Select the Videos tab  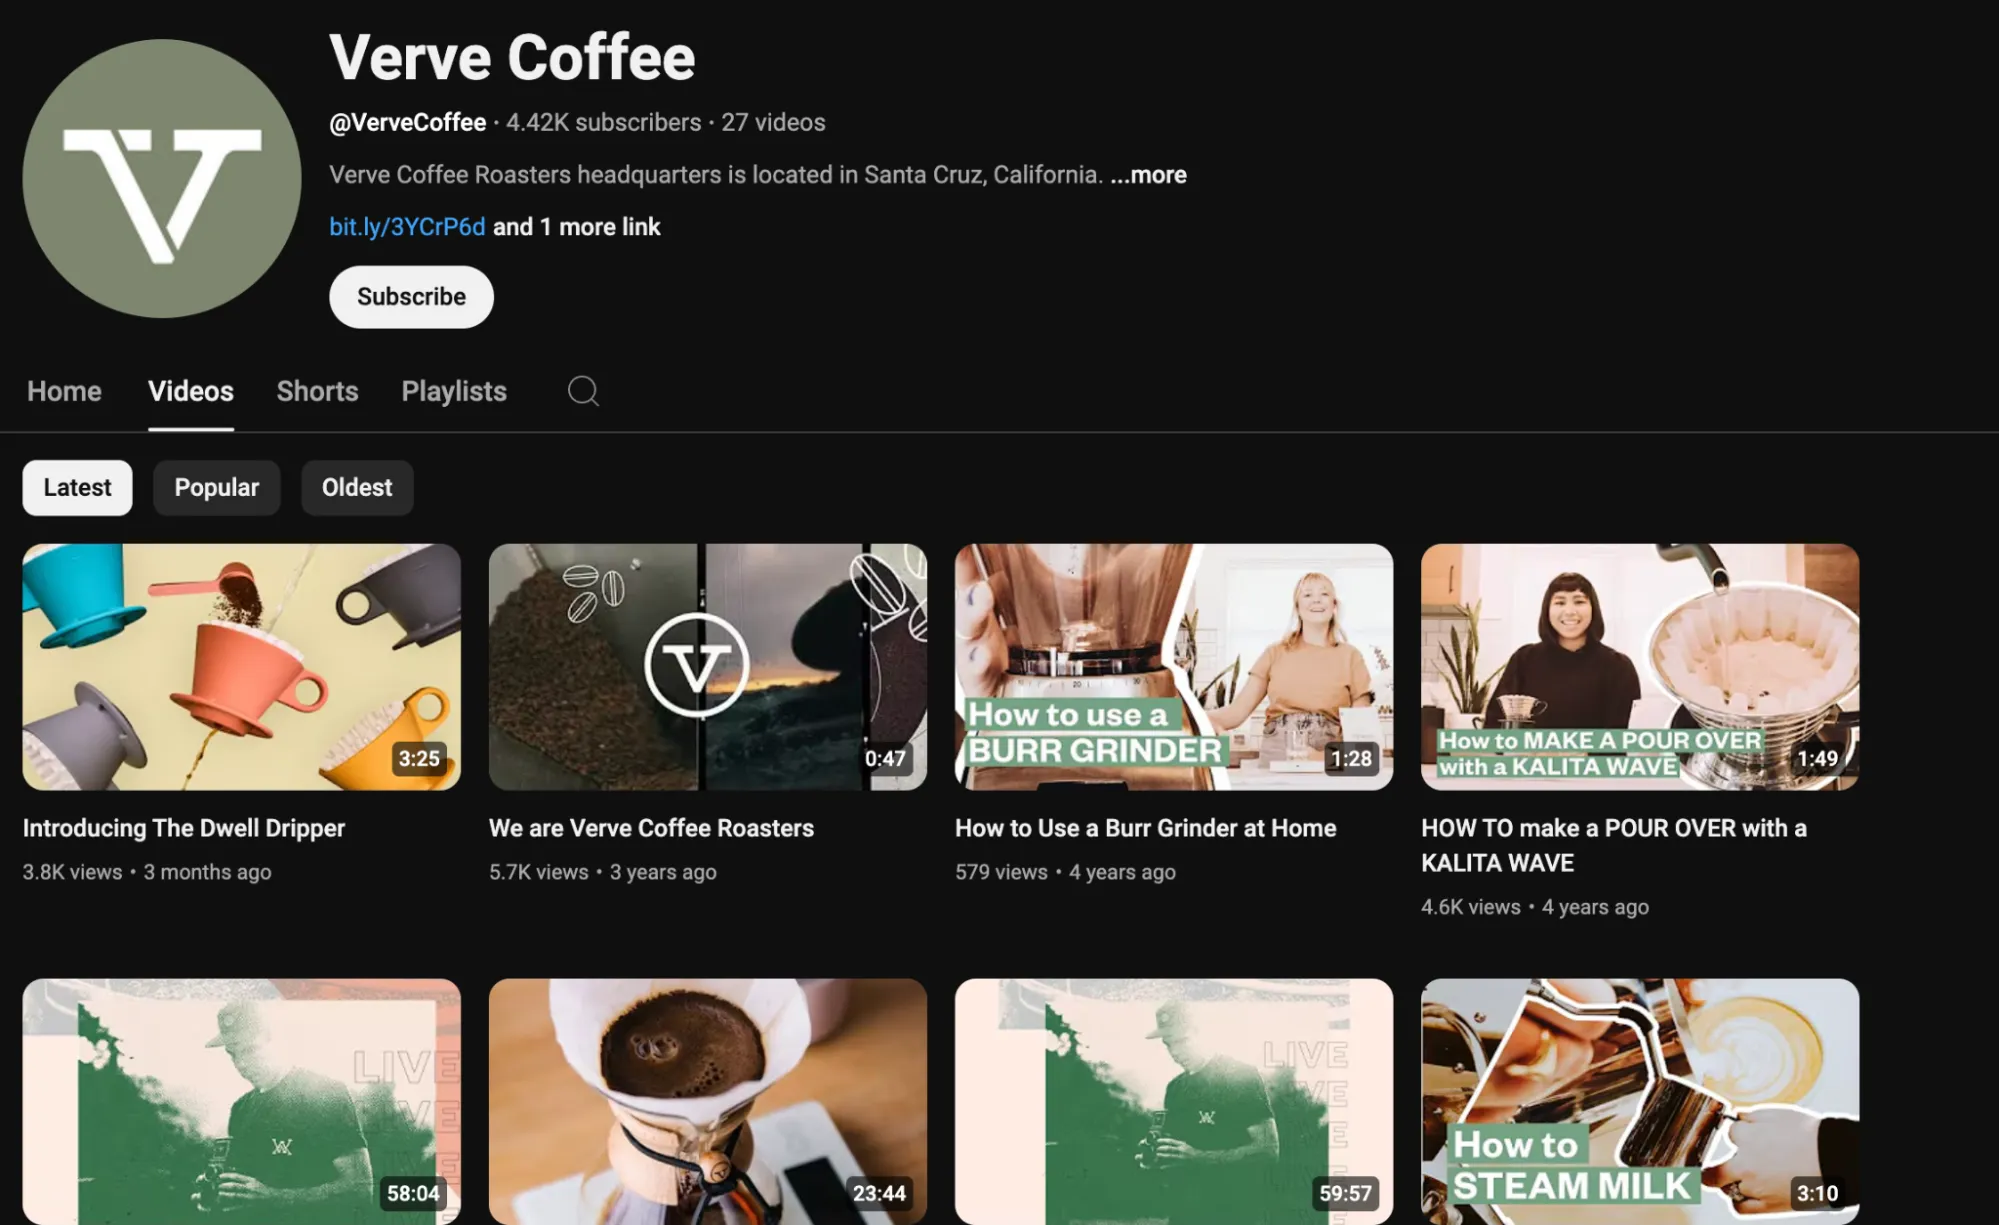[x=190, y=391]
